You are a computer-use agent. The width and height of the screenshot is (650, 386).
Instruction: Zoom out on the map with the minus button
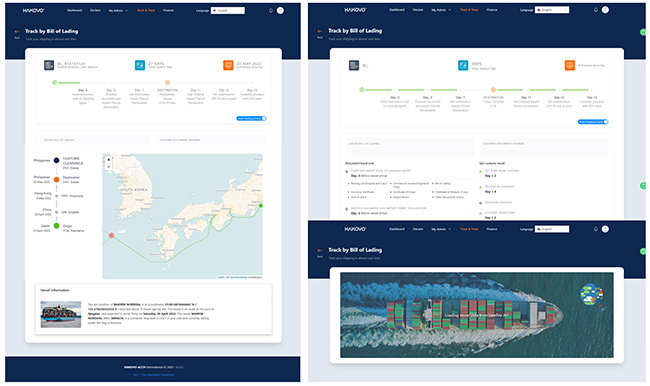[x=109, y=167]
